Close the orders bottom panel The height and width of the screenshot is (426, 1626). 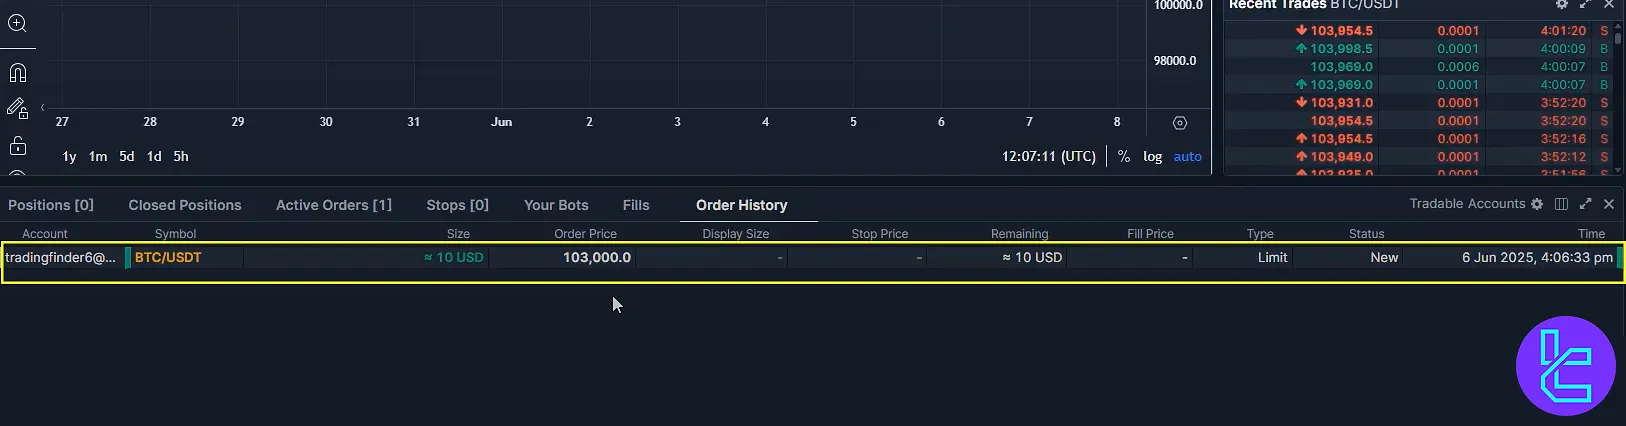(1609, 204)
